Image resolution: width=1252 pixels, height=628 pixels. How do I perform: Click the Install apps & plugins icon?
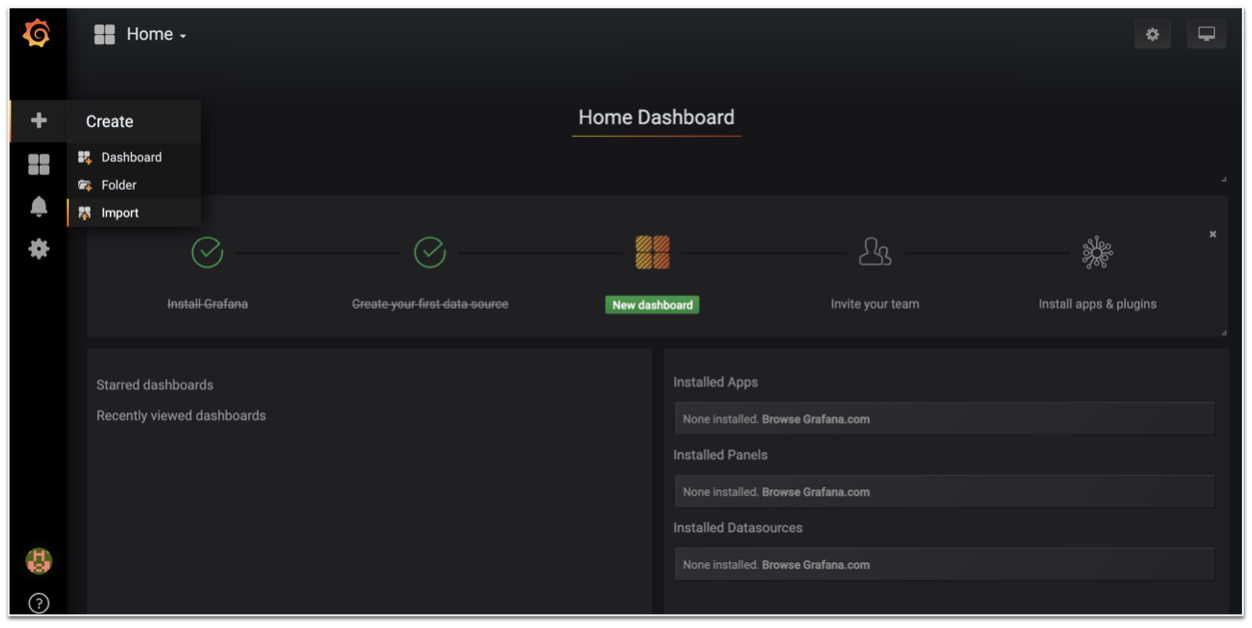pyautogui.click(x=1097, y=252)
